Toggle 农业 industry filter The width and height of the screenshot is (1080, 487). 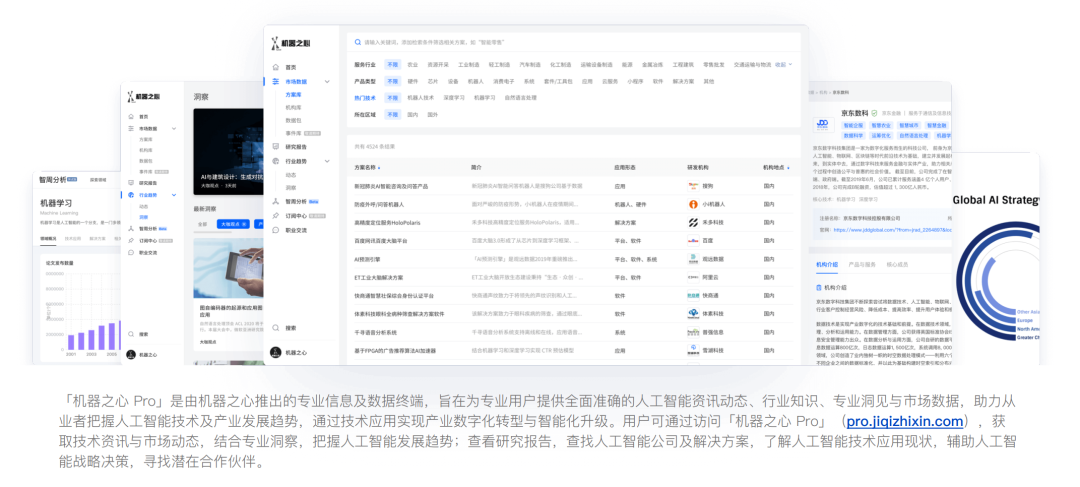click(413, 64)
